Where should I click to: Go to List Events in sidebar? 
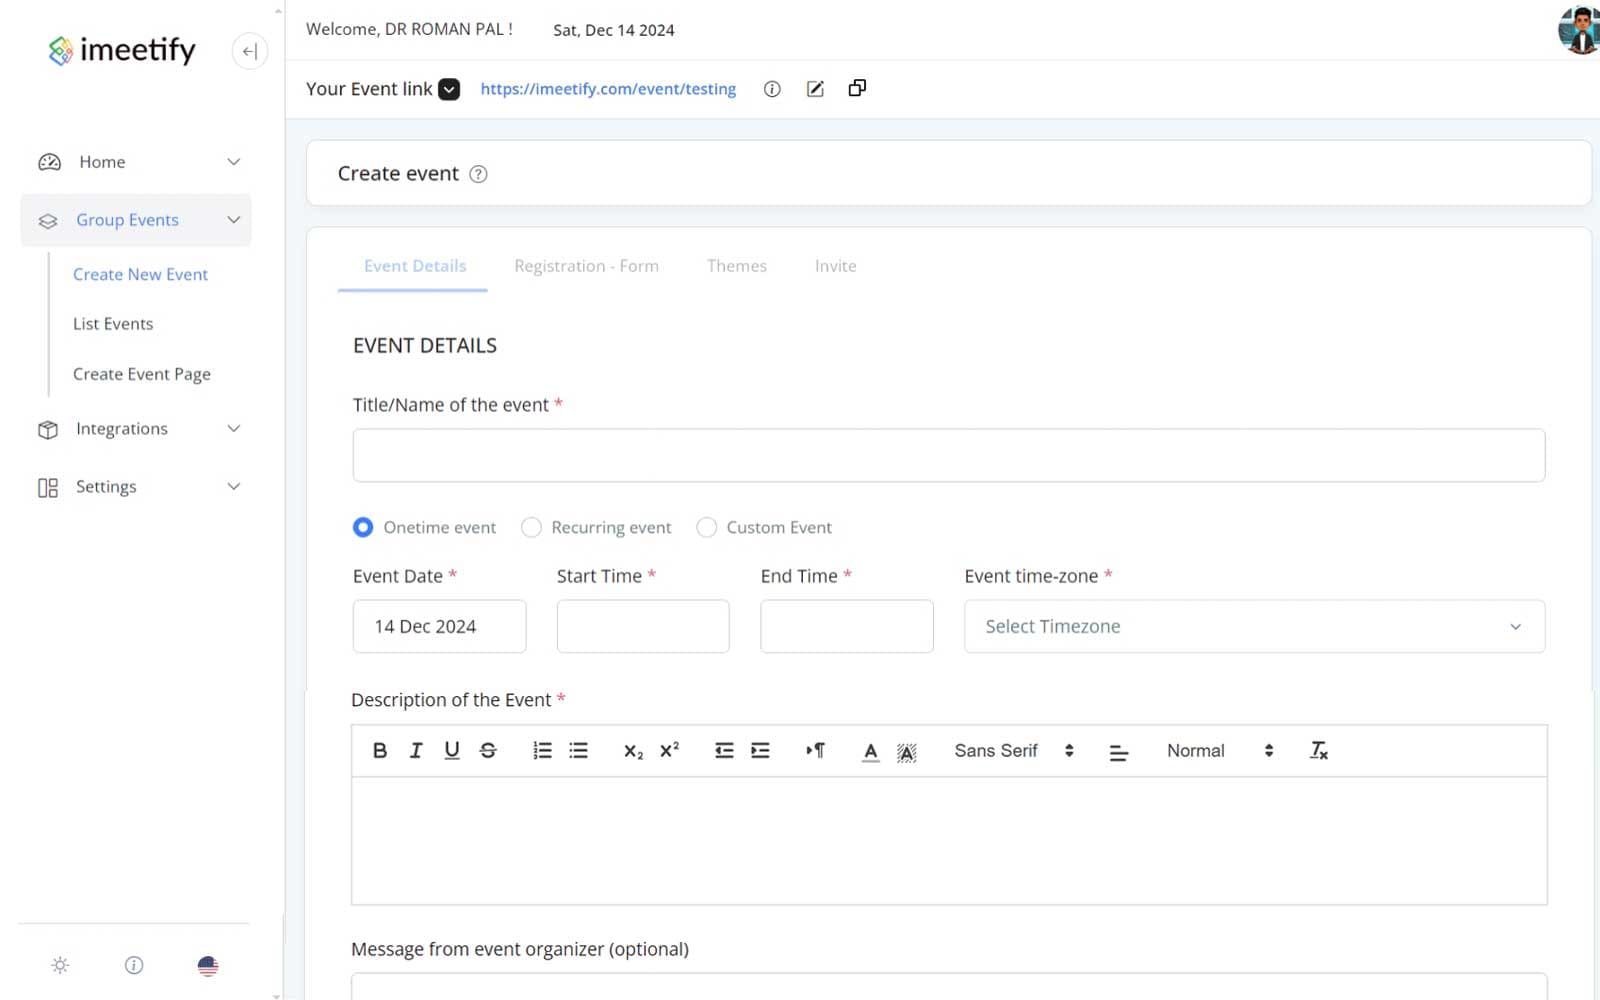tap(113, 324)
